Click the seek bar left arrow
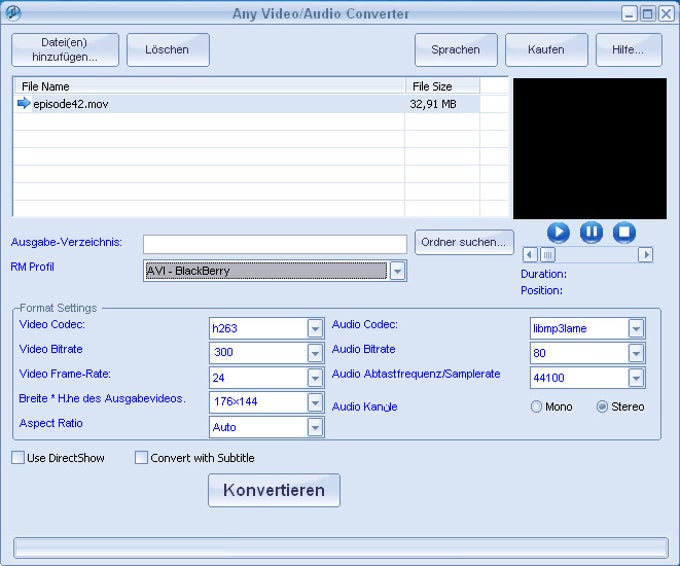 point(530,255)
